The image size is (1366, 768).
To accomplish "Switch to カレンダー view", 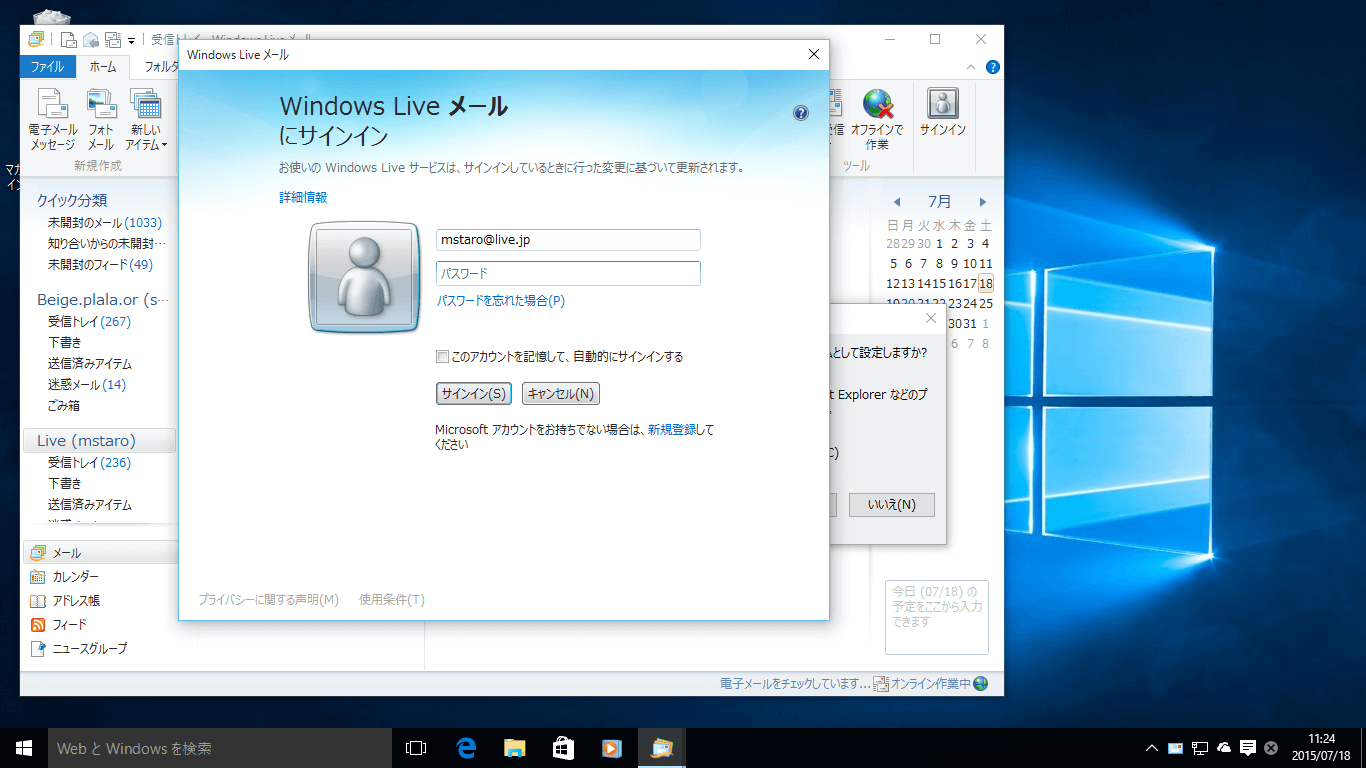I will 75,577.
